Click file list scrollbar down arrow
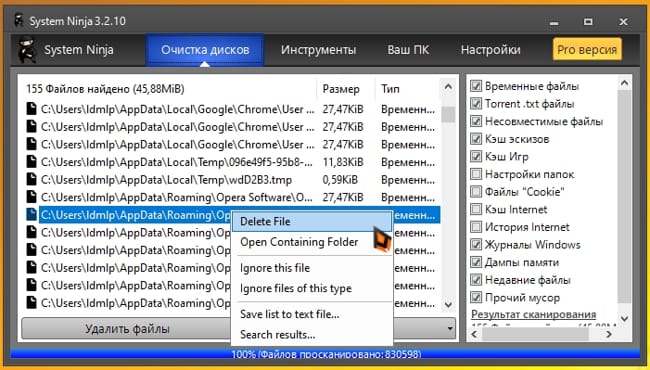The width and height of the screenshot is (650, 370). 448,305
